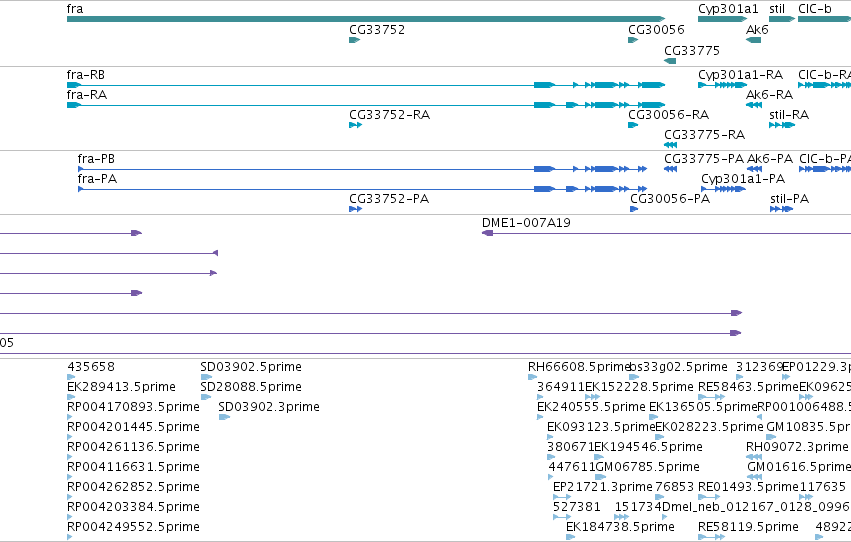Viewport: 851px width, 542px height.
Task: Select the CG30056 gene arrow
Action: [x=633, y=40]
